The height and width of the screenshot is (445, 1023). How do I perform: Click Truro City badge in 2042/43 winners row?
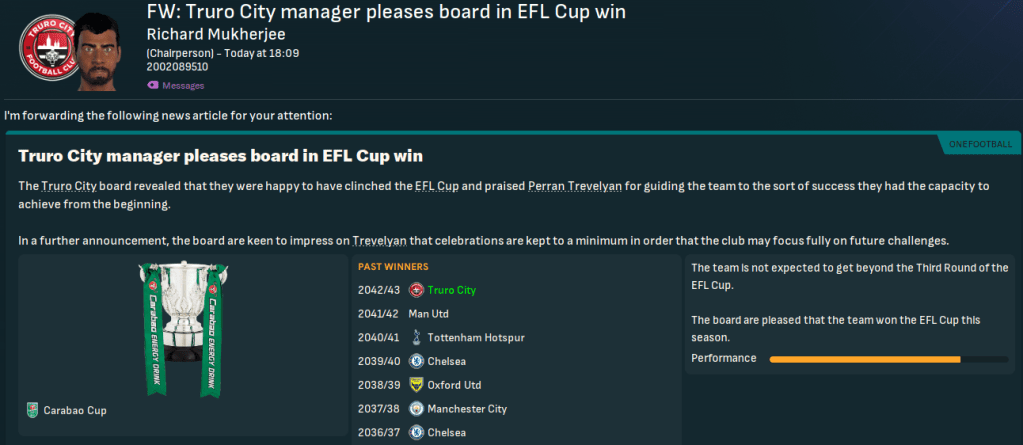pos(416,291)
